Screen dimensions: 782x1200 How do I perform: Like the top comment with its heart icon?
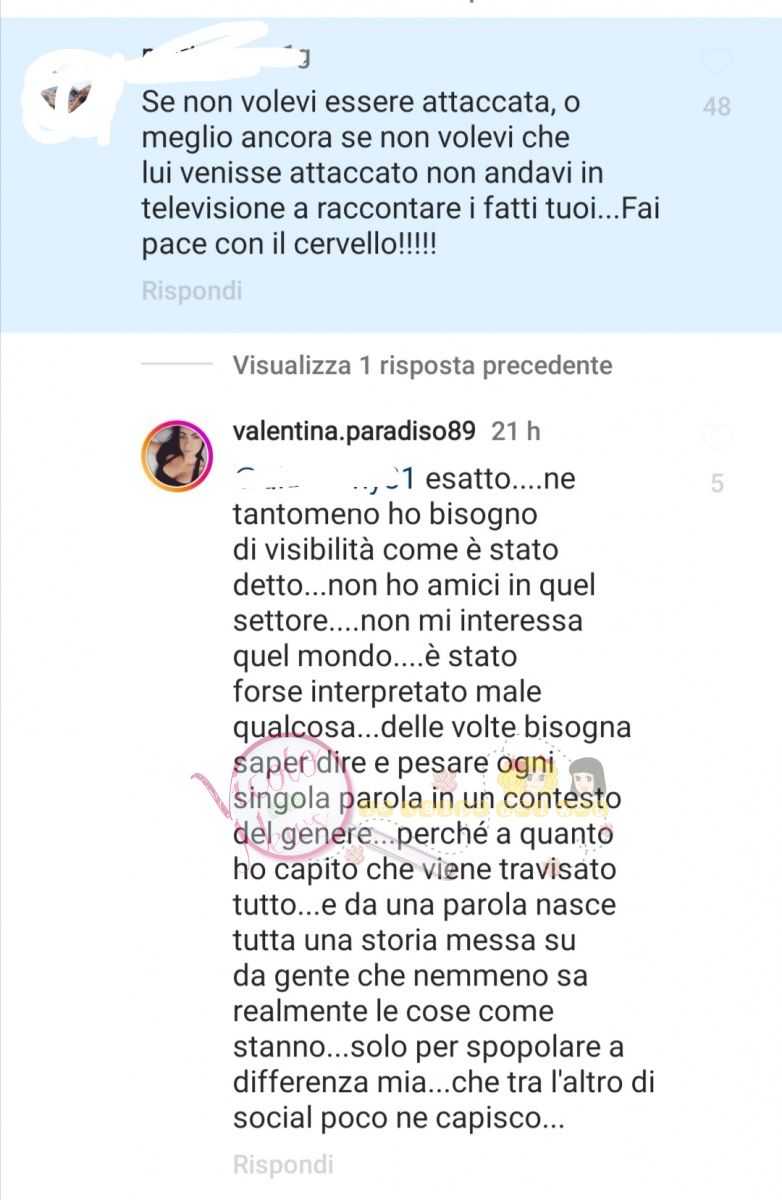(x=716, y=62)
